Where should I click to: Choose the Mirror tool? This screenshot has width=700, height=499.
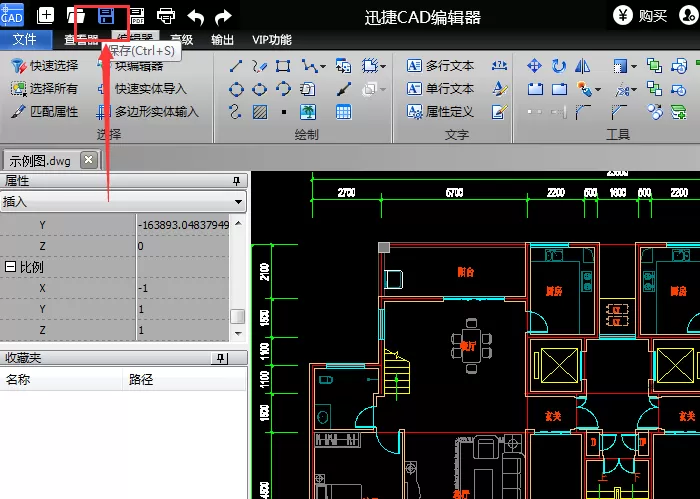click(582, 66)
